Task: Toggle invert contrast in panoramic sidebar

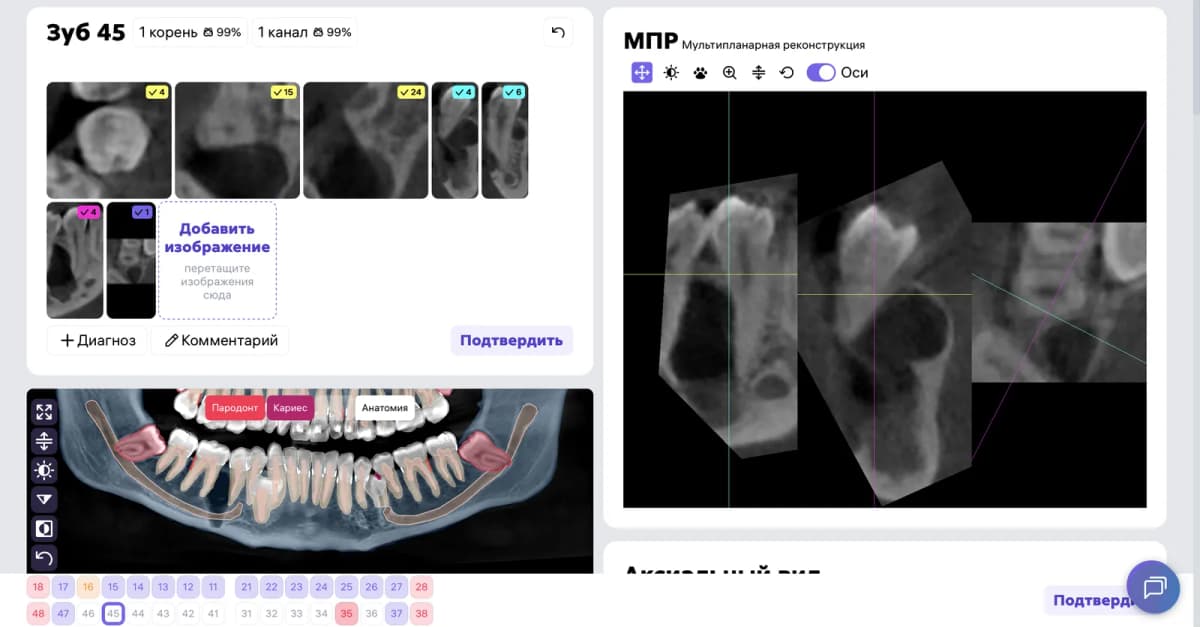Action: pos(44,528)
